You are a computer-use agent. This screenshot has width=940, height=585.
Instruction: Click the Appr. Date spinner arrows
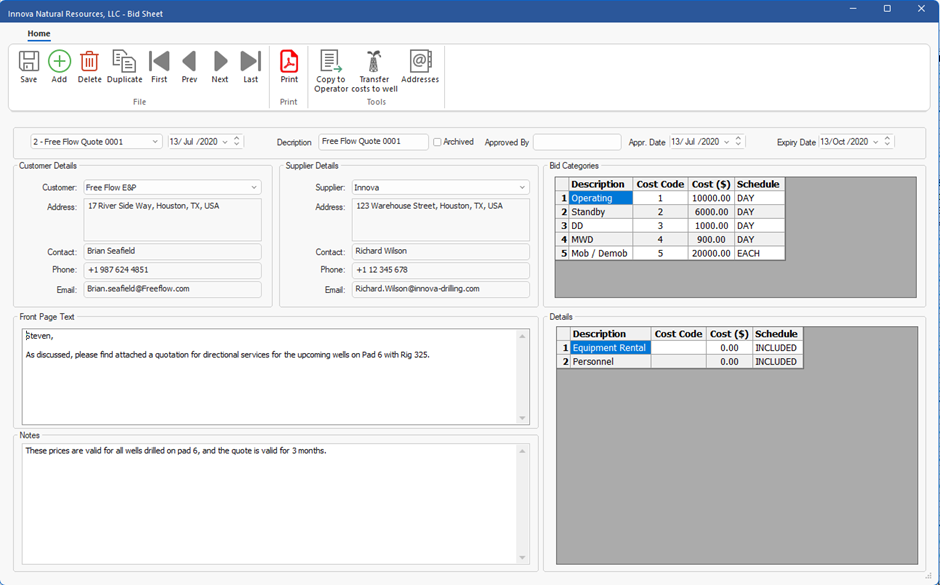tap(739, 142)
